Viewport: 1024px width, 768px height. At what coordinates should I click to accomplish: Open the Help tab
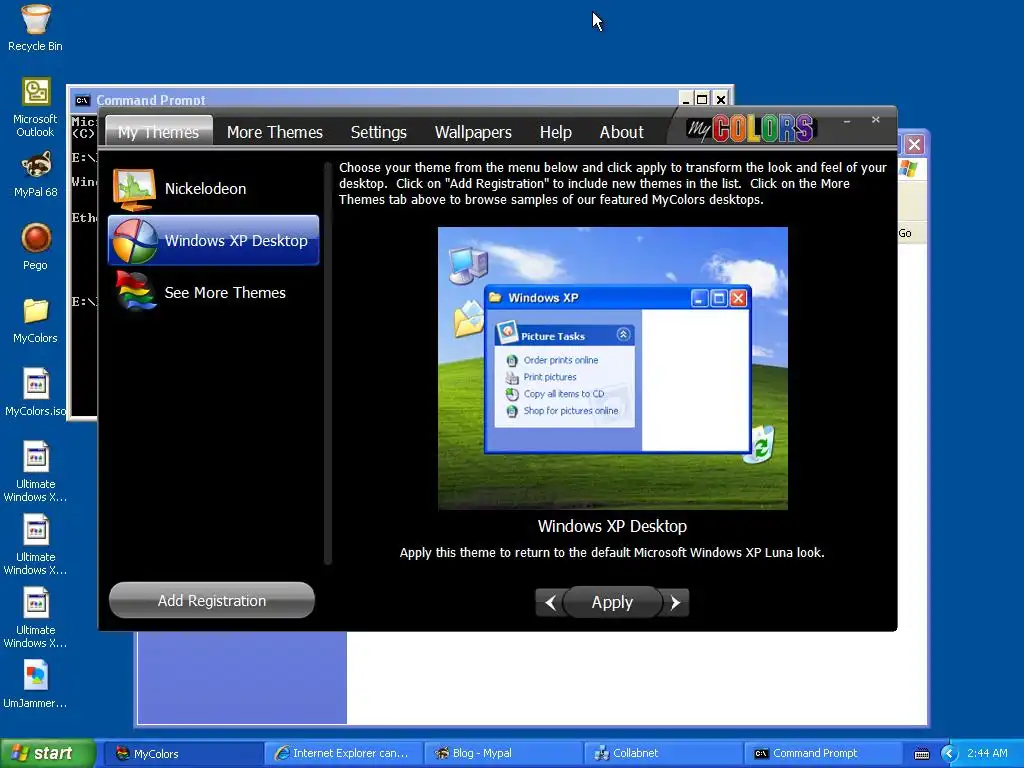click(x=556, y=132)
